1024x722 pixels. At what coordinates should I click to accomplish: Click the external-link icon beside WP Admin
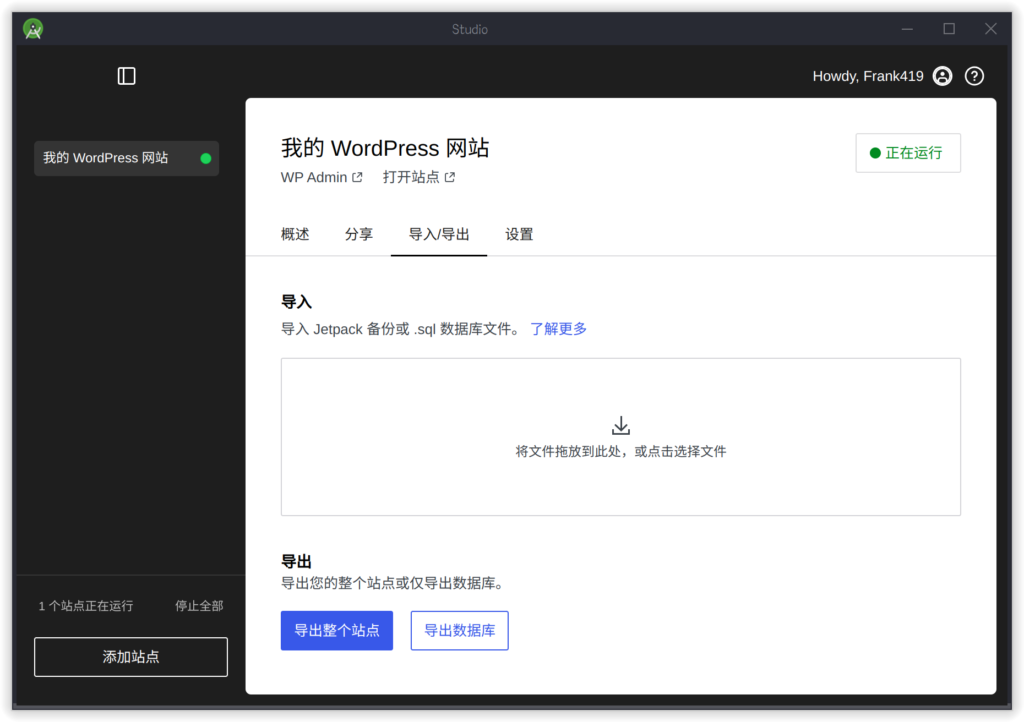pos(359,176)
